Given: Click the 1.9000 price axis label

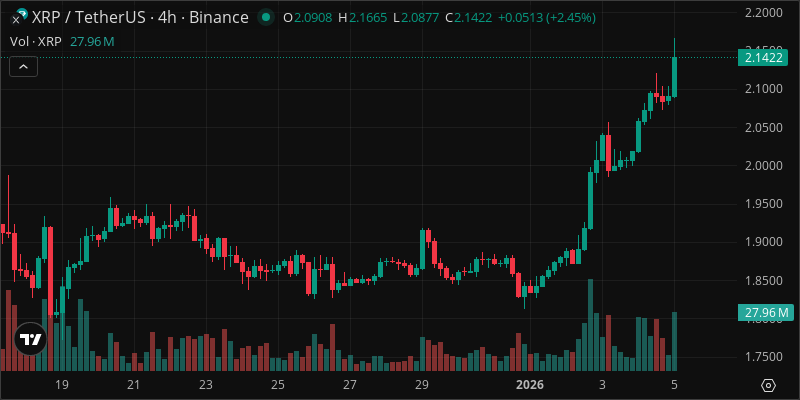Looking at the screenshot, I should click(x=764, y=242).
